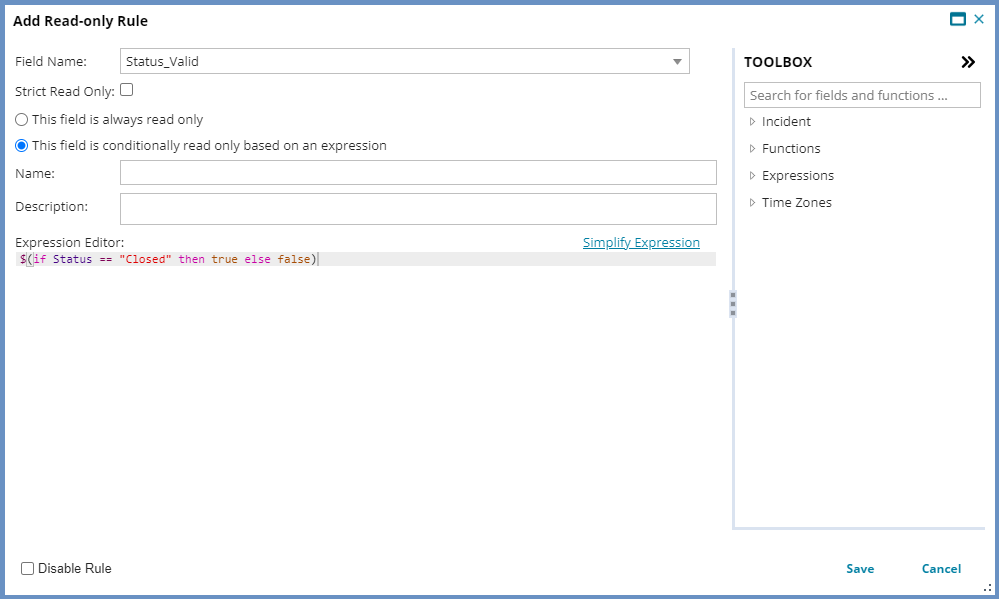Click the splitter handle beside the toolbox
Screen dimensions: 999x599
(x=733, y=304)
